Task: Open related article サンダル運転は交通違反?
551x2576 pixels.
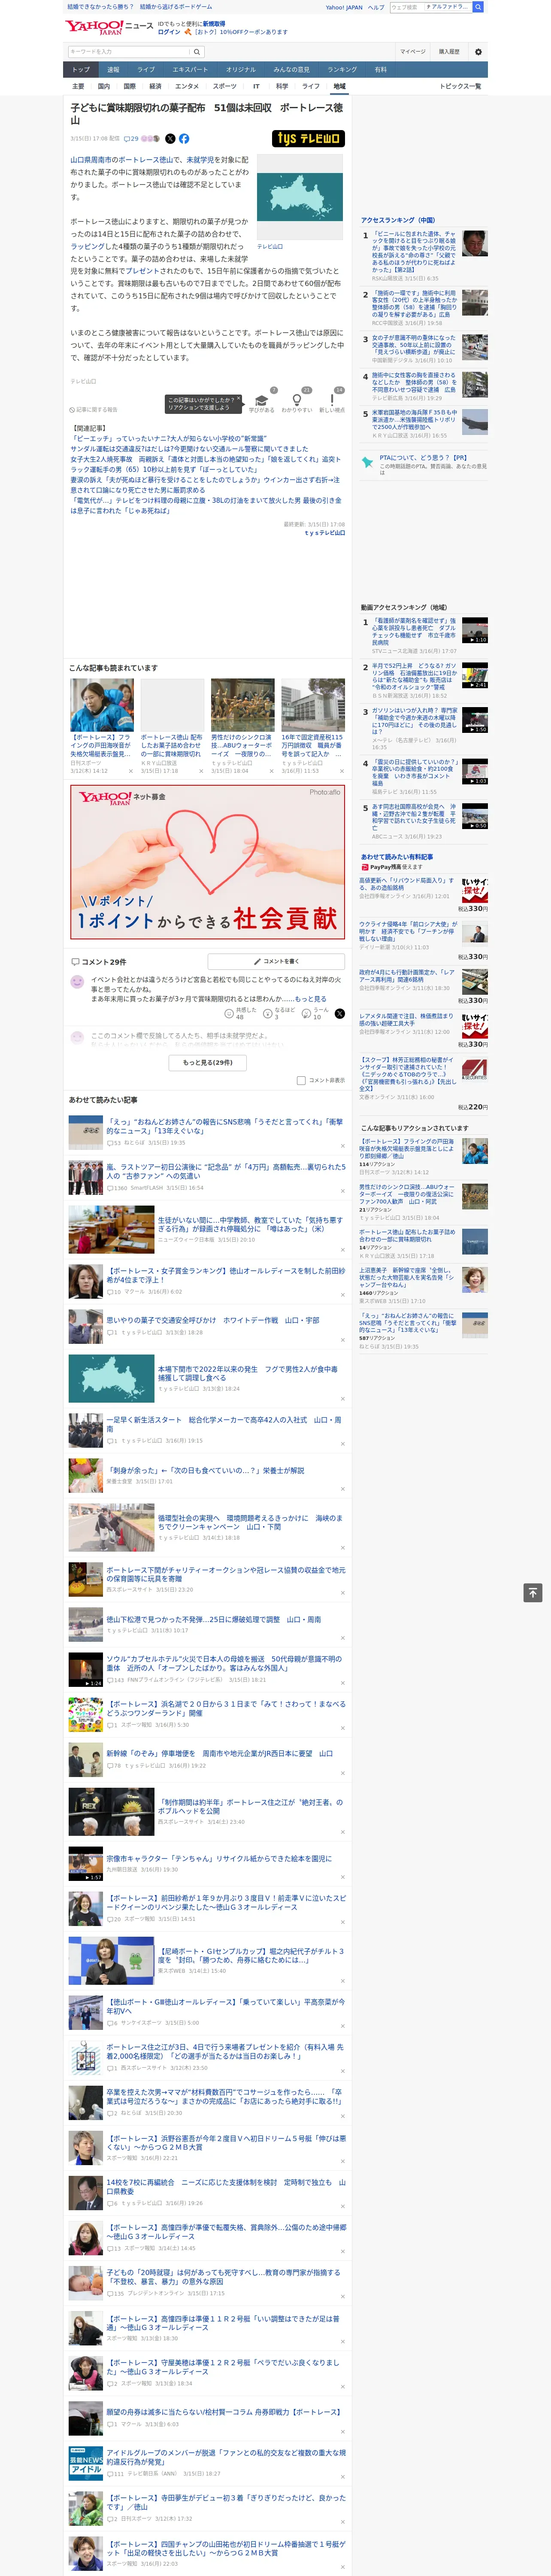Action: click(x=189, y=449)
